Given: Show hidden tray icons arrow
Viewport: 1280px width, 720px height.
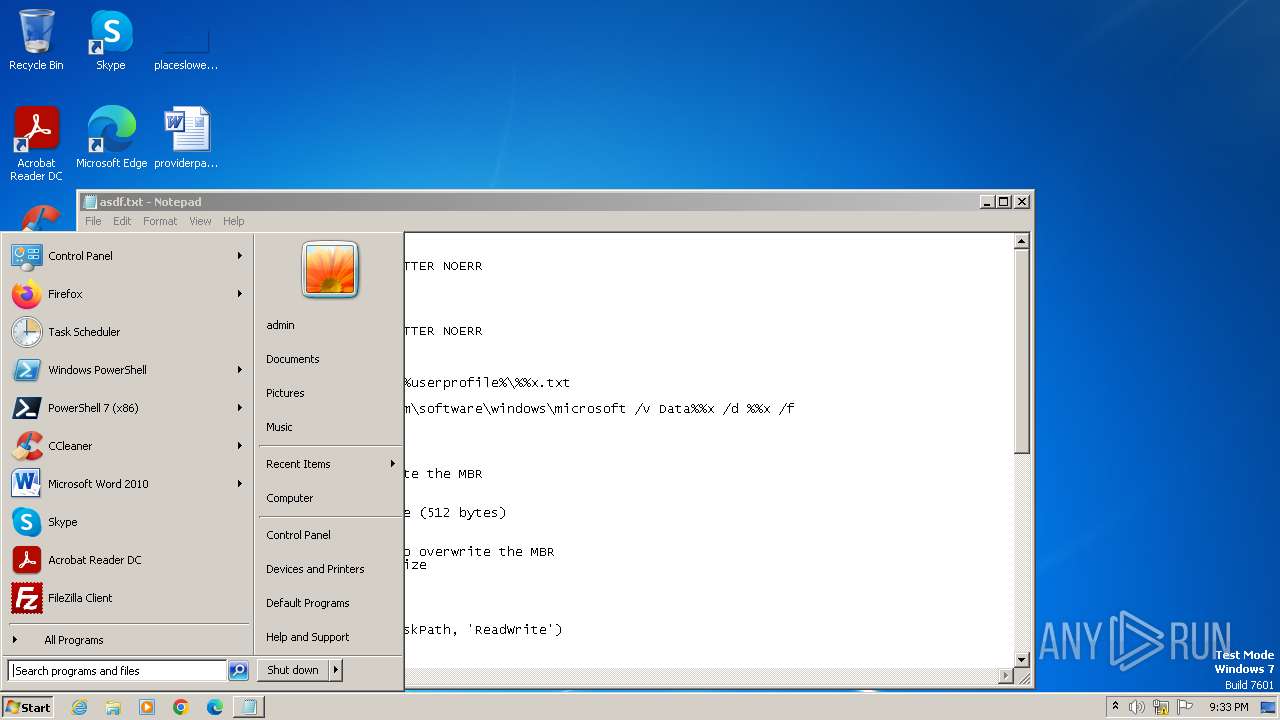Looking at the screenshot, I should pyautogui.click(x=1115, y=706).
